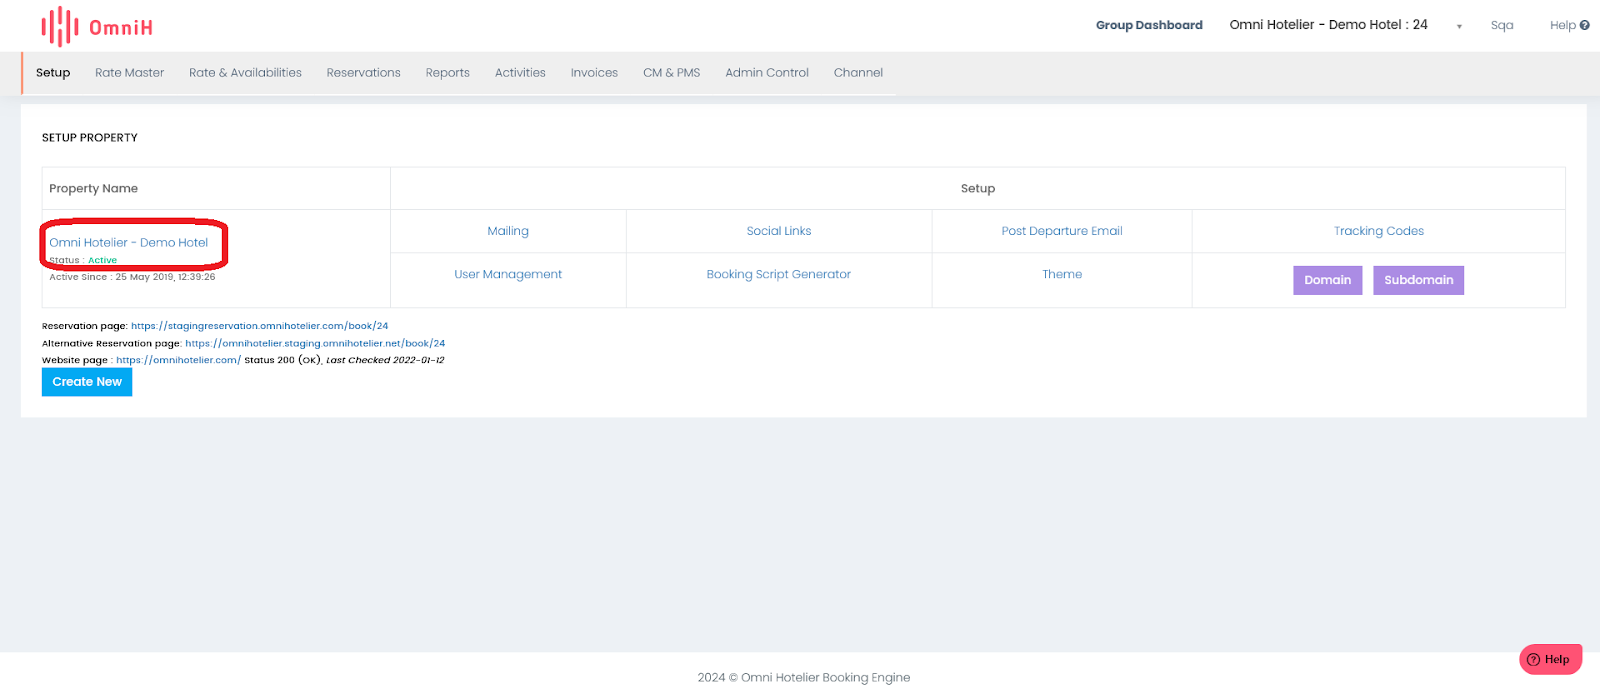Click the Sqa user menu
The height and width of the screenshot is (699, 1600).
[x=1502, y=25]
